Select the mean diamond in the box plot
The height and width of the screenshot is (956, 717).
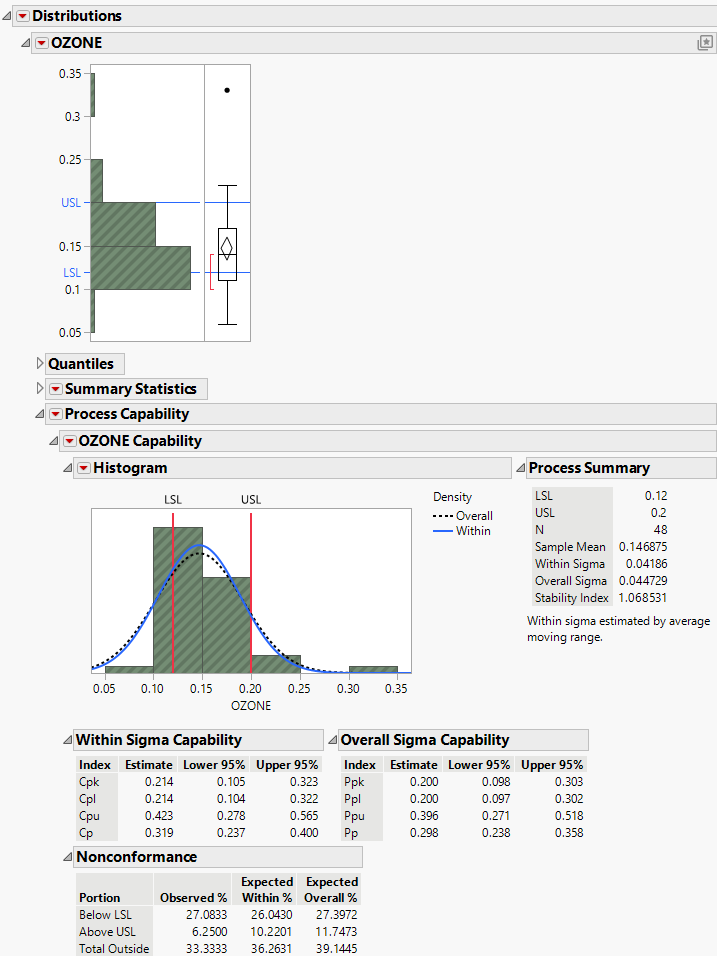(x=227, y=246)
